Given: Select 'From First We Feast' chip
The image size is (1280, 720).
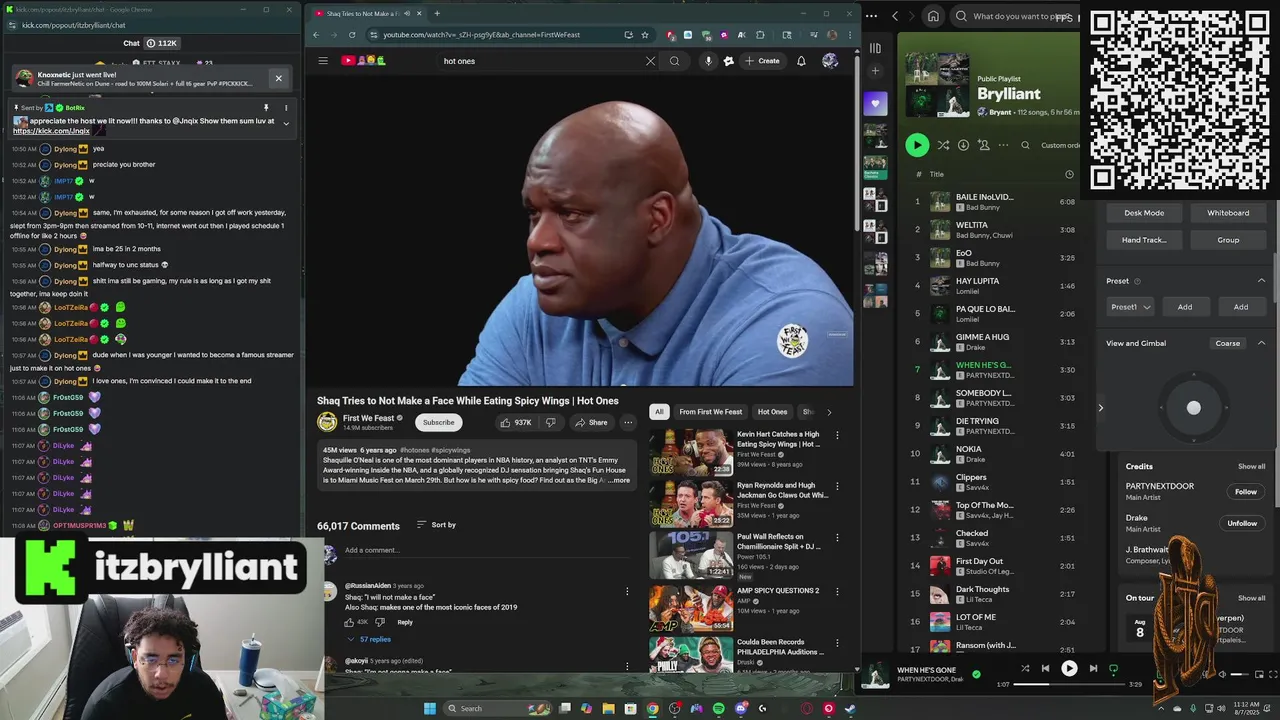Looking at the screenshot, I should 711,412.
